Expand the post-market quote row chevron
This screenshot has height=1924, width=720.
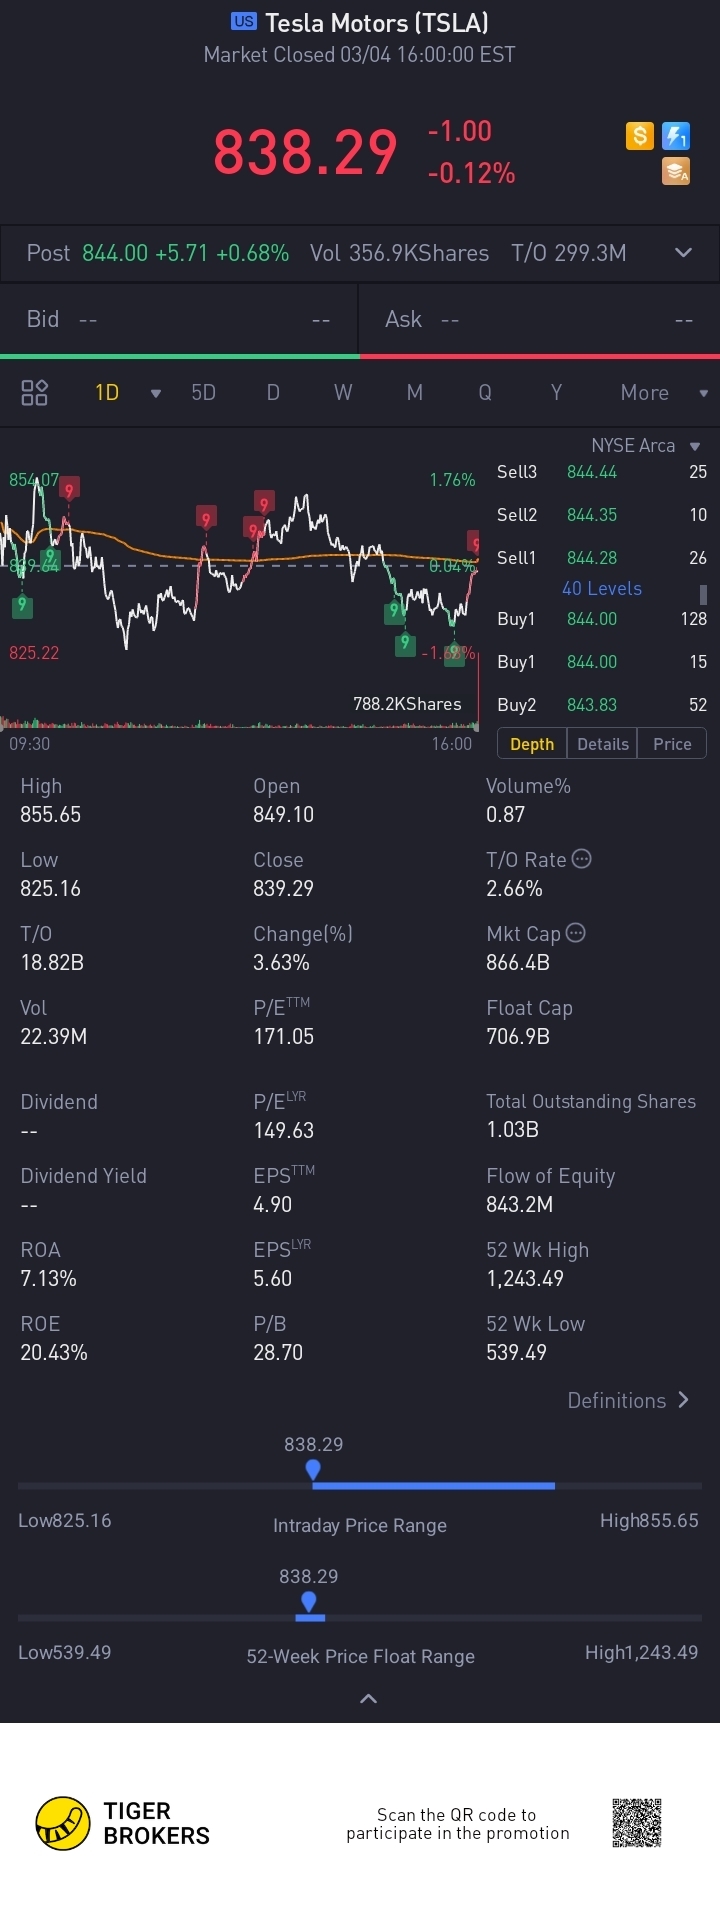[x=684, y=253]
